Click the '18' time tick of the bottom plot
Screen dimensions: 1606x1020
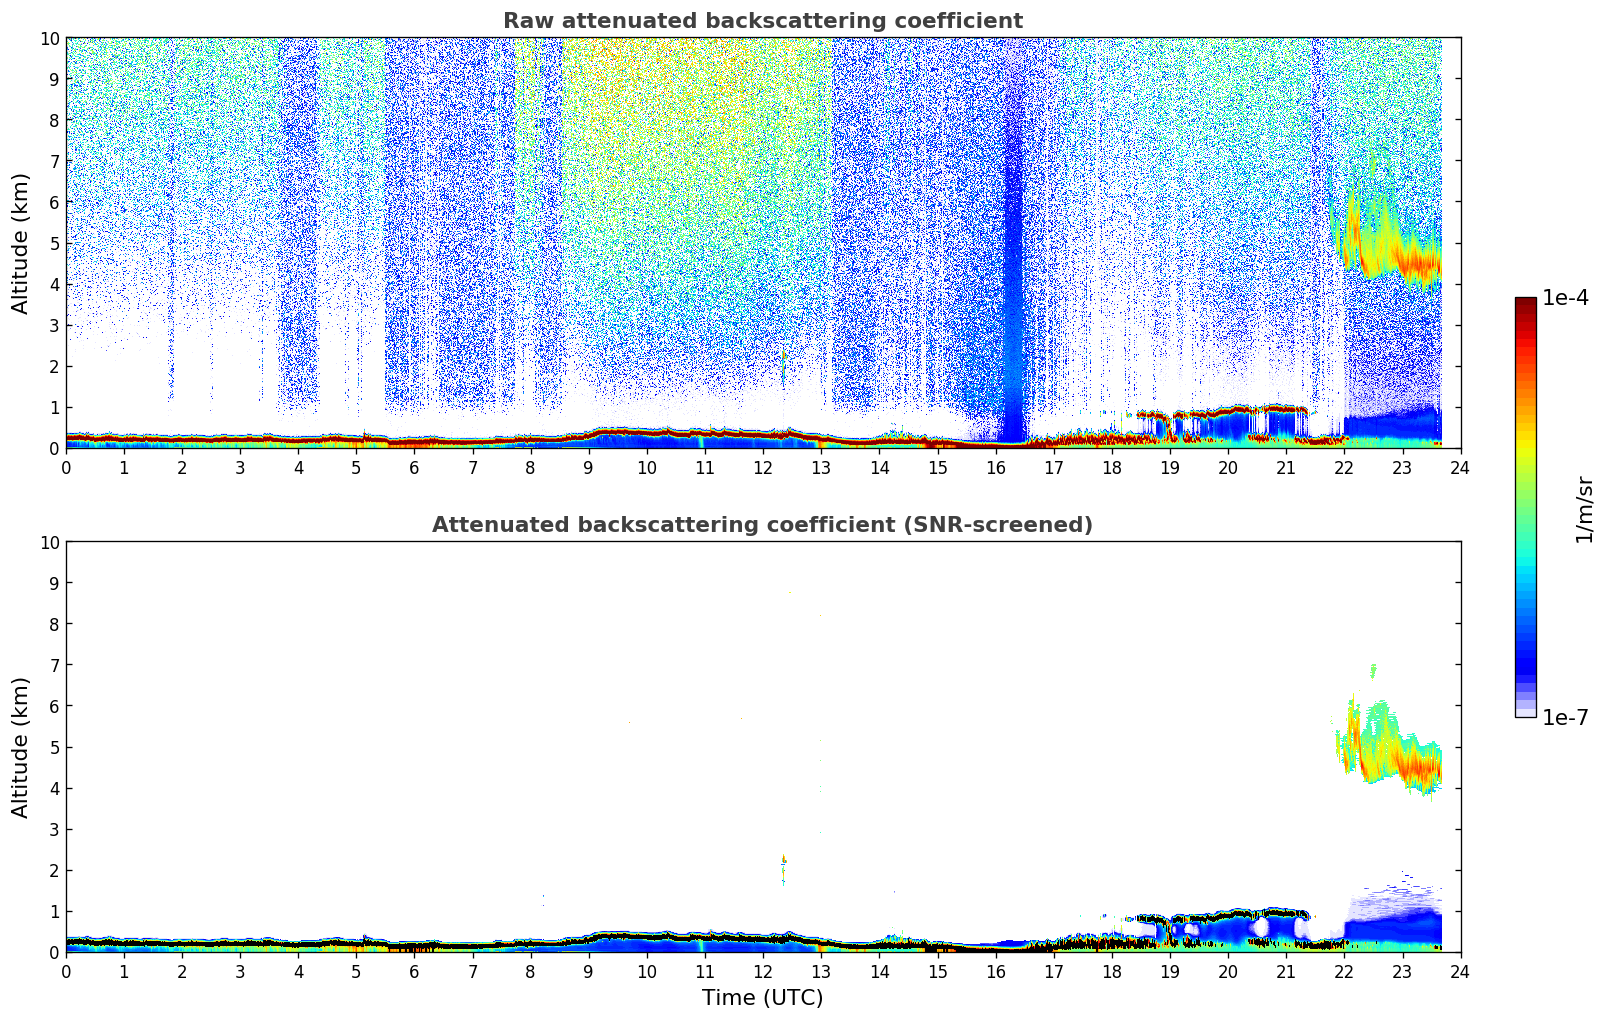[x=1112, y=971]
